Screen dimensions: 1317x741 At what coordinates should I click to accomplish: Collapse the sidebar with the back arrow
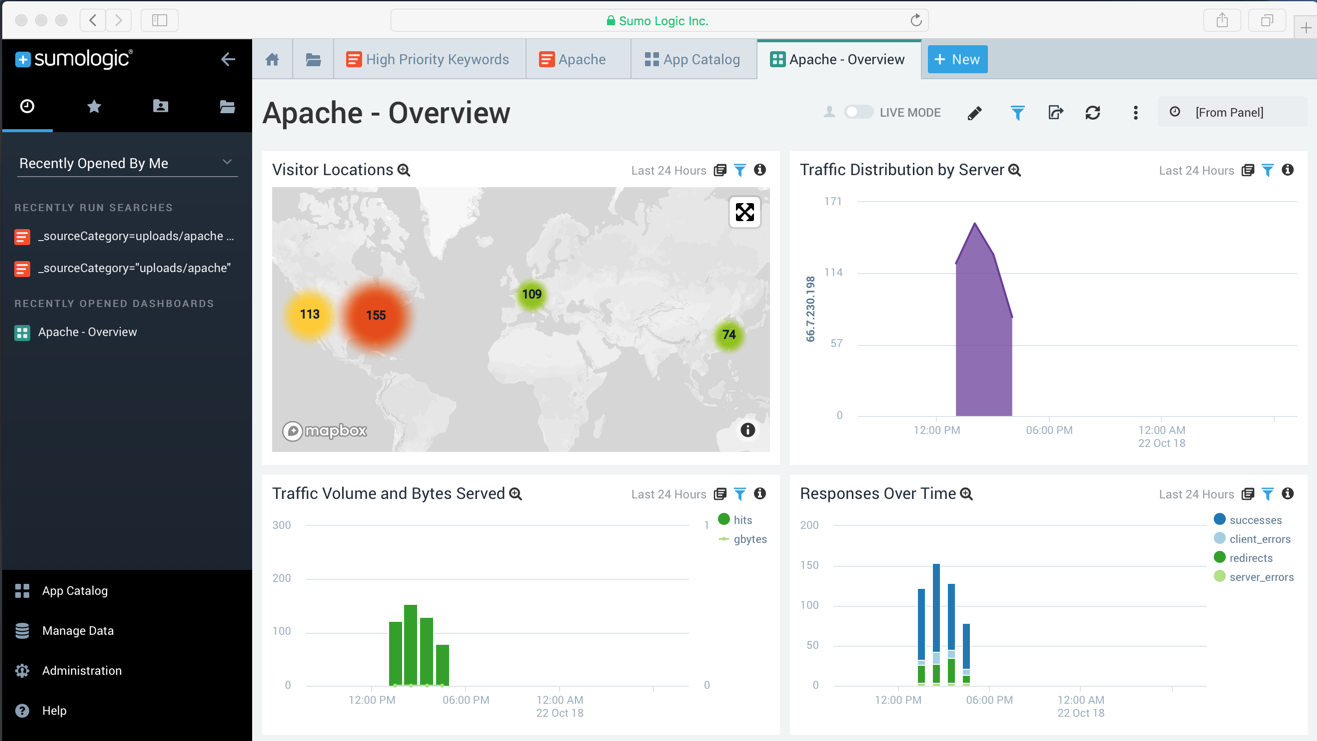click(x=228, y=59)
